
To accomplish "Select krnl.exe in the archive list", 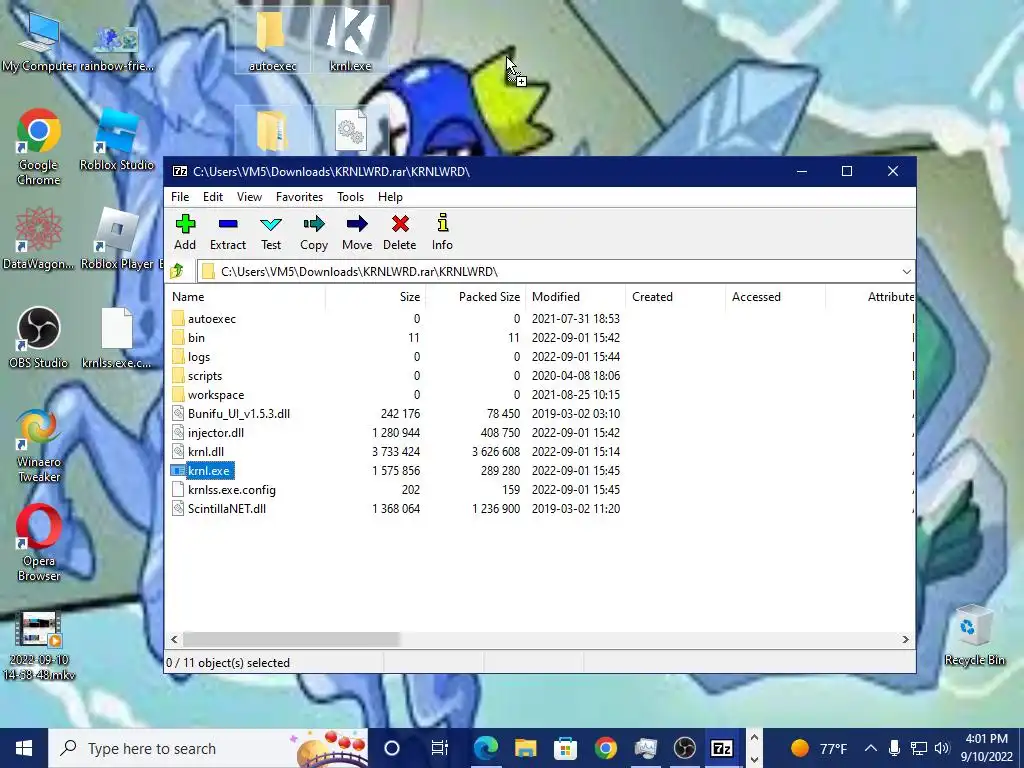I will [x=208, y=470].
